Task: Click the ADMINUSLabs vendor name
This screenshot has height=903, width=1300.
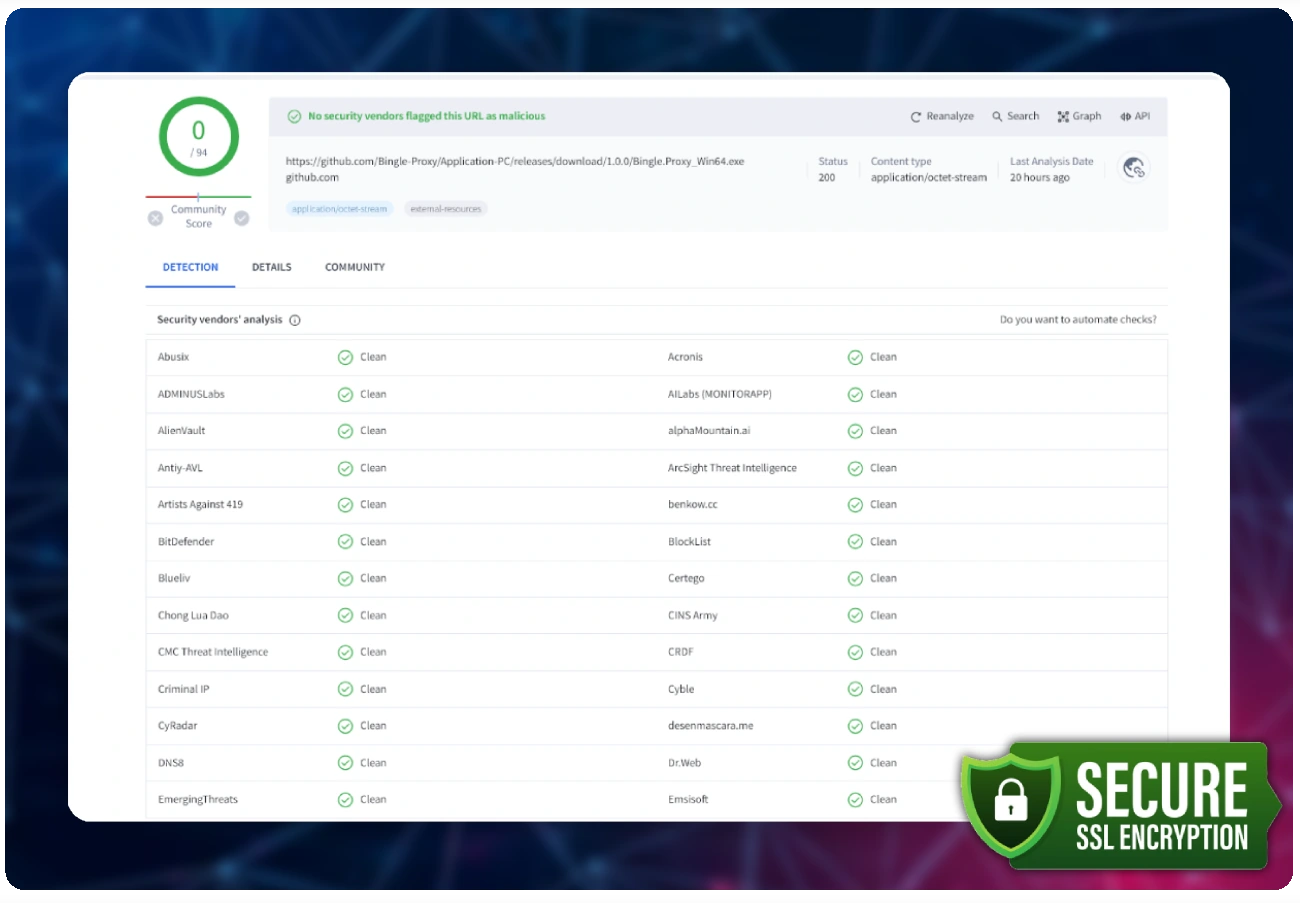Action: coord(191,394)
